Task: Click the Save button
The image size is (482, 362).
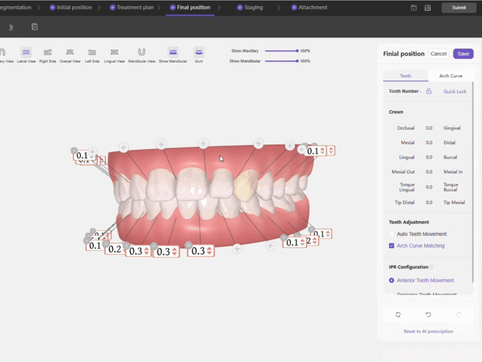Action: point(463,54)
